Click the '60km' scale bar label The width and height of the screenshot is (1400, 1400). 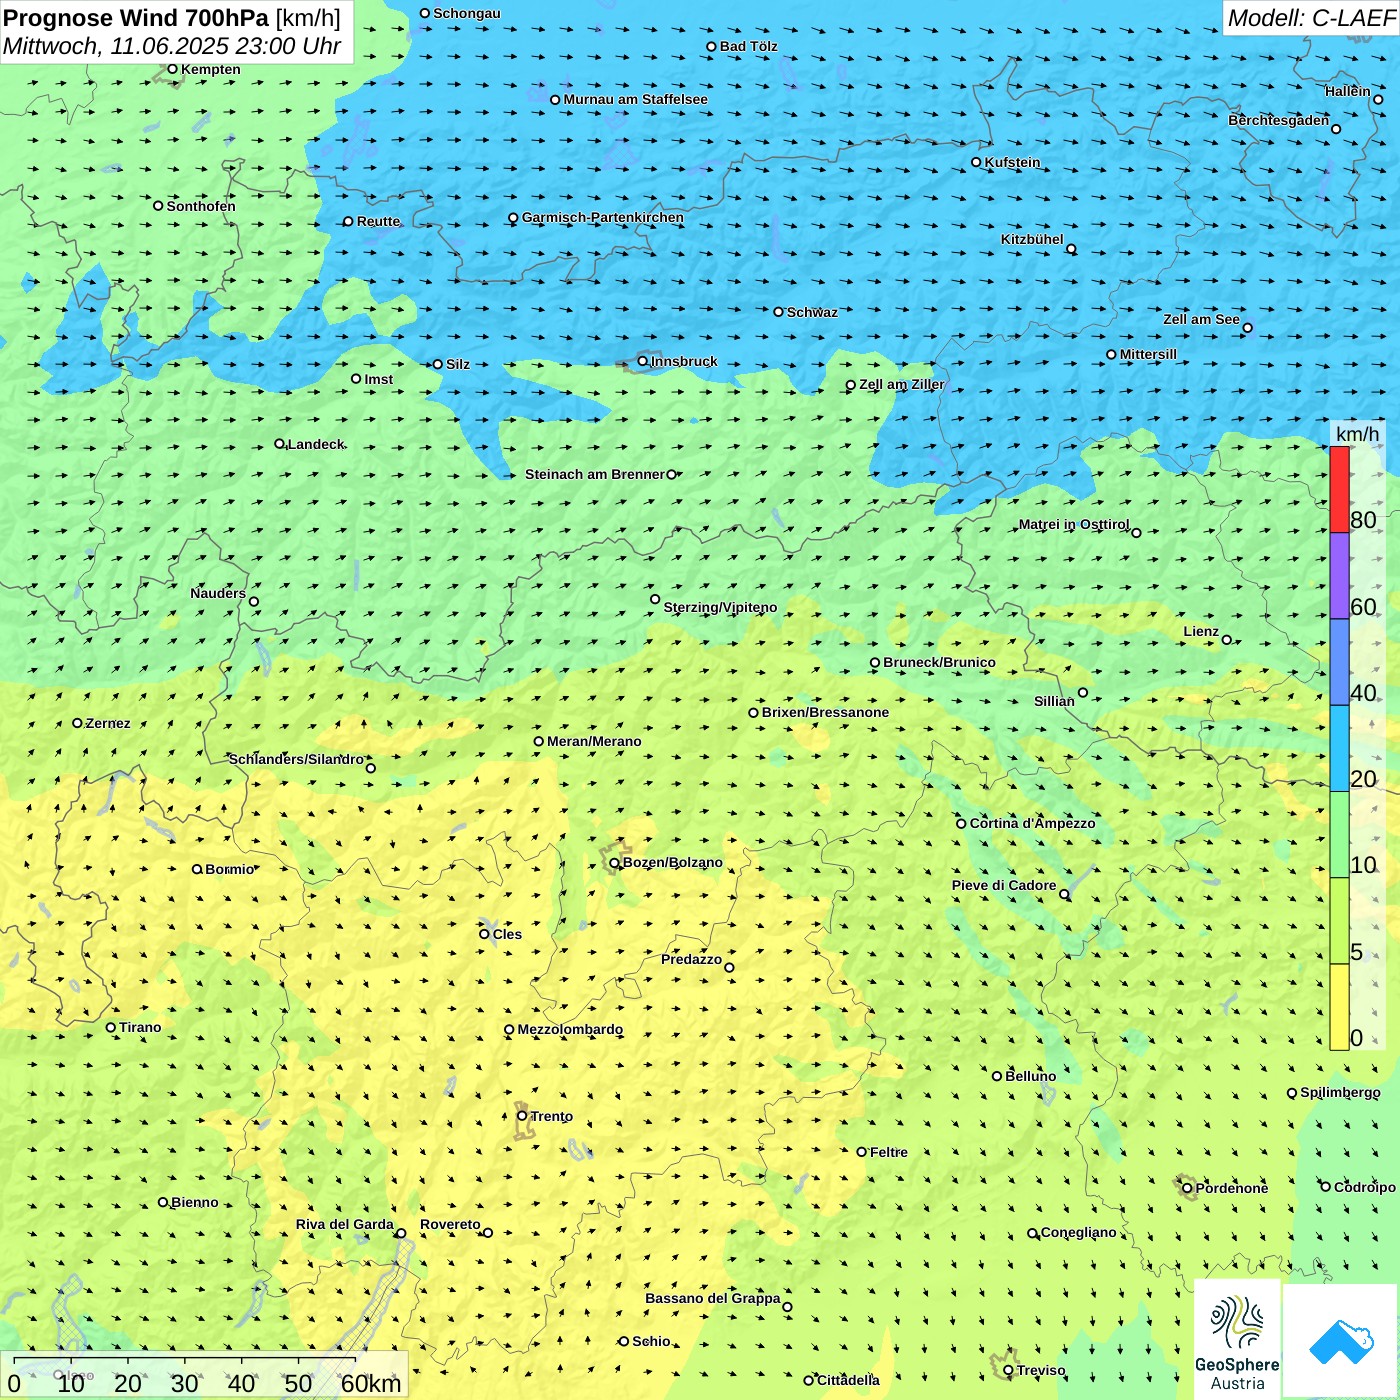pos(371,1383)
